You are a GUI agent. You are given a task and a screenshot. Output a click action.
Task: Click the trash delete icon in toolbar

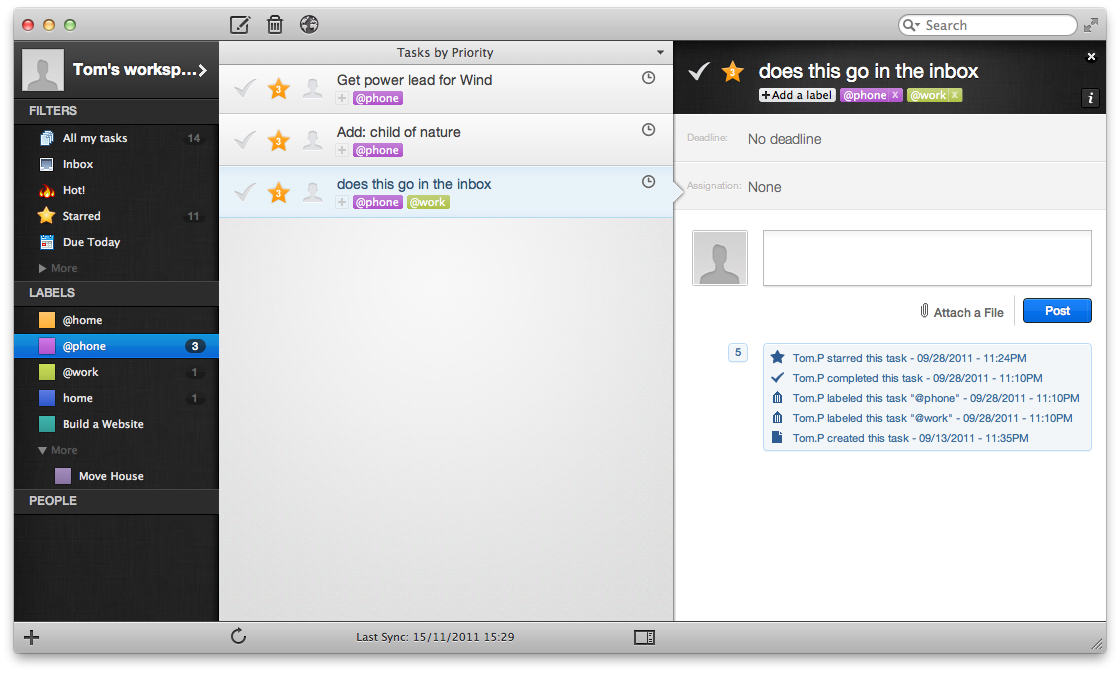click(275, 25)
